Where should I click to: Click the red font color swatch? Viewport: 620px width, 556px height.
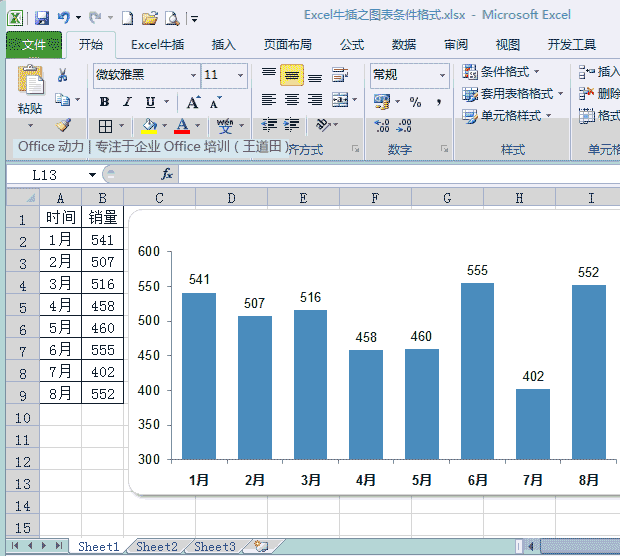182,127
